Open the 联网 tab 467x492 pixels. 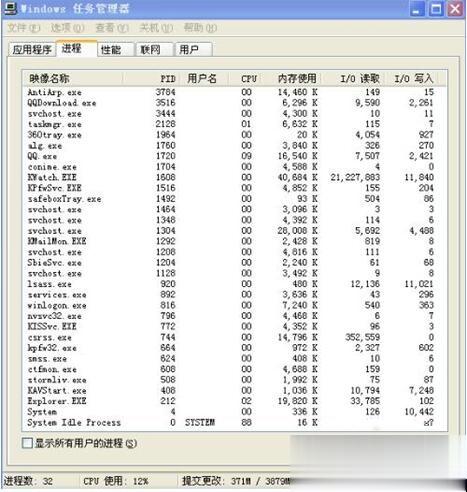tap(154, 50)
